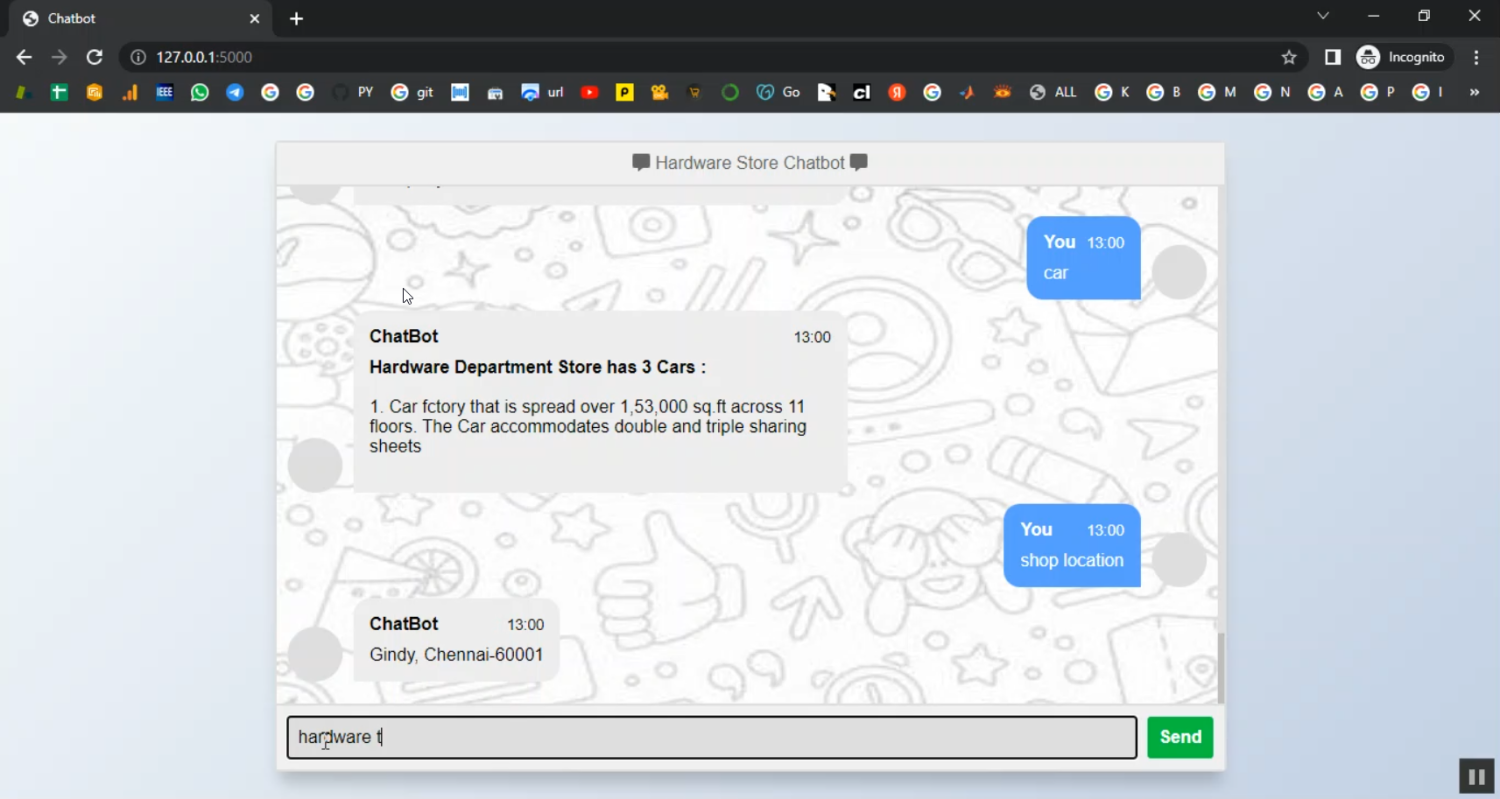Screen dimensions: 1500x799
Task: Reload the Chatbot page
Action: (x=94, y=57)
